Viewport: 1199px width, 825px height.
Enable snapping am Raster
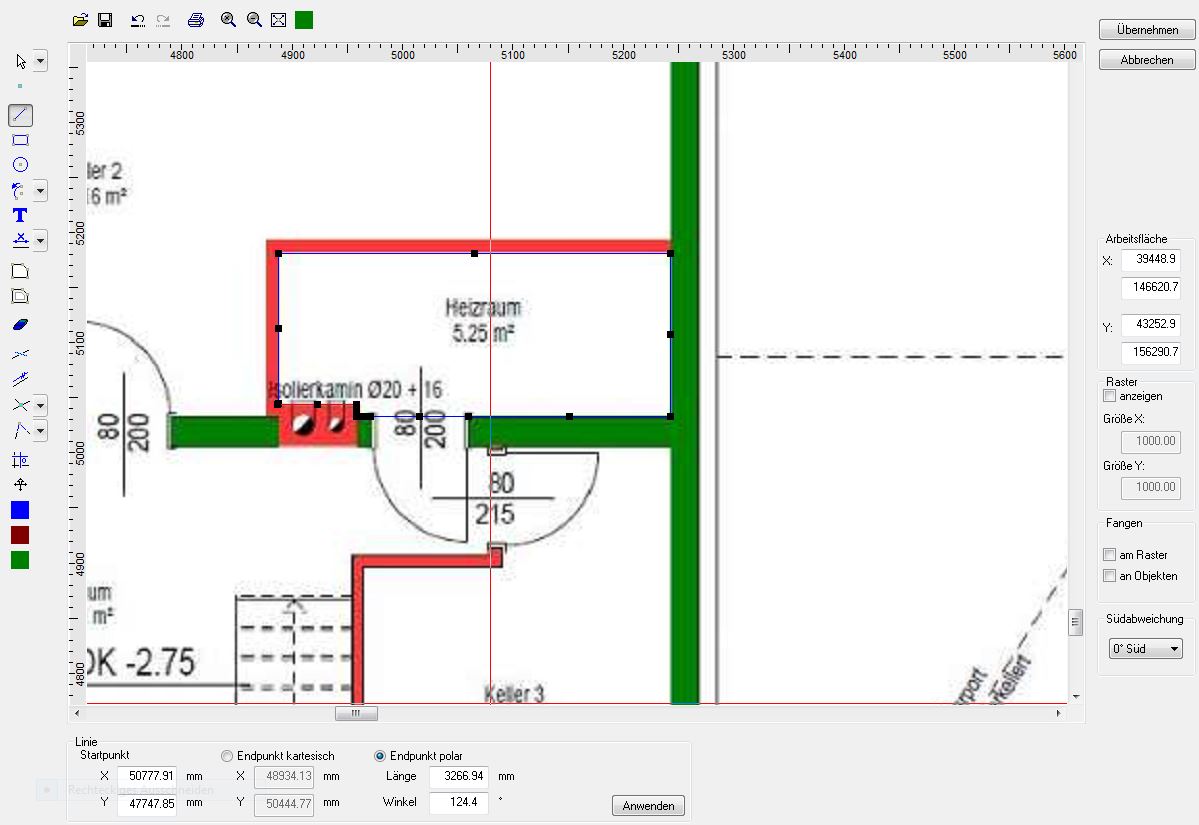1109,555
